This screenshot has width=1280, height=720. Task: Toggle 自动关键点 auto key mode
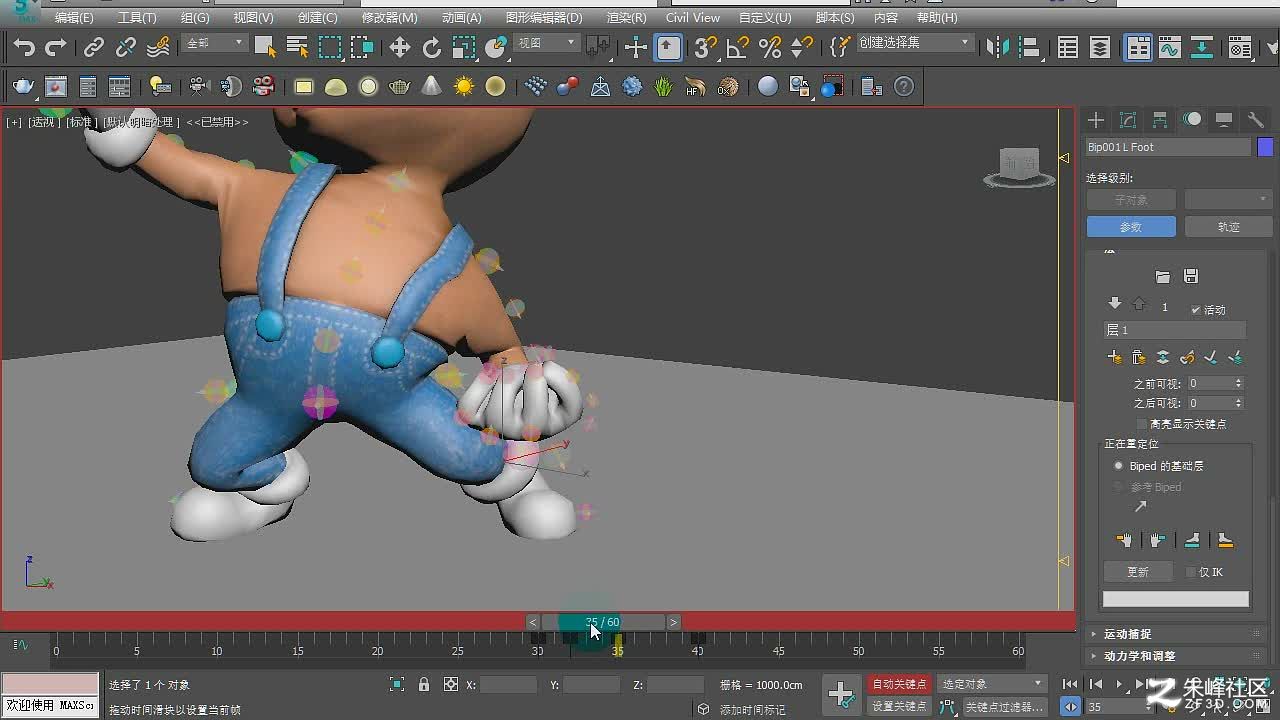click(x=899, y=684)
